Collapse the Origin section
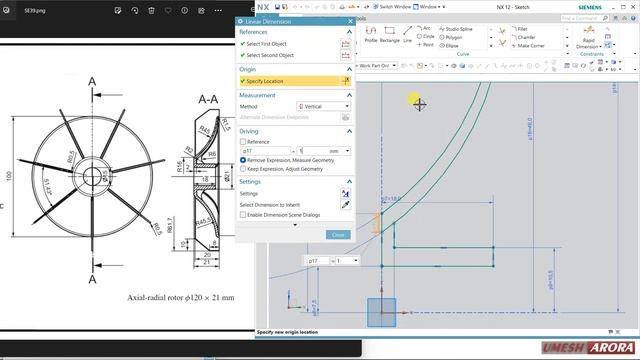This screenshot has height=360, width=640. coord(349,69)
